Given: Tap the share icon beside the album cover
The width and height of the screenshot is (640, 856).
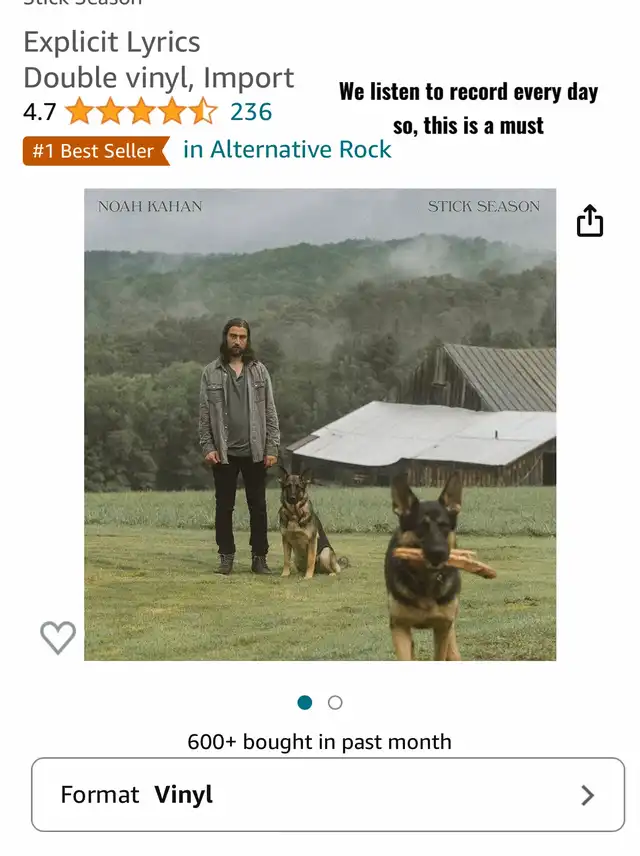Looking at the screenshot, I should pyautogui.click(x=590, y=220).
